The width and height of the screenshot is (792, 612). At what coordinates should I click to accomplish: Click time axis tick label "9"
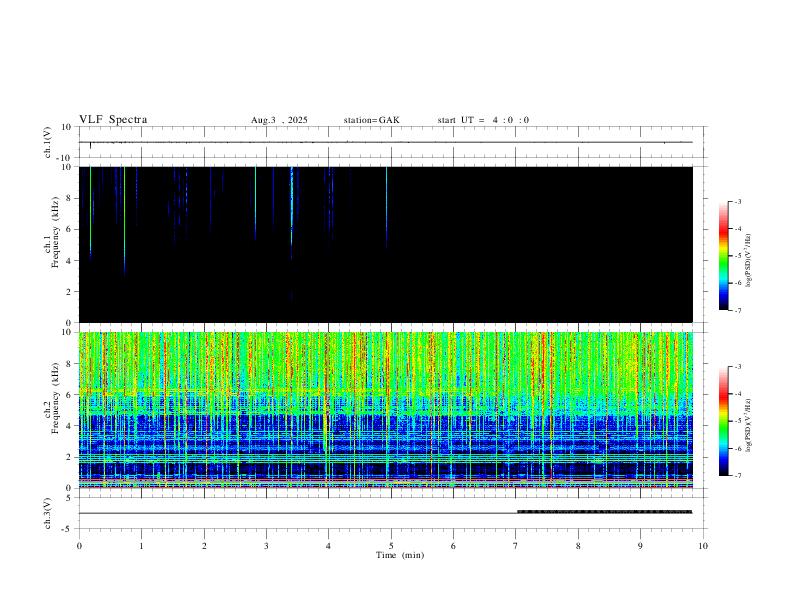(640, 546)
